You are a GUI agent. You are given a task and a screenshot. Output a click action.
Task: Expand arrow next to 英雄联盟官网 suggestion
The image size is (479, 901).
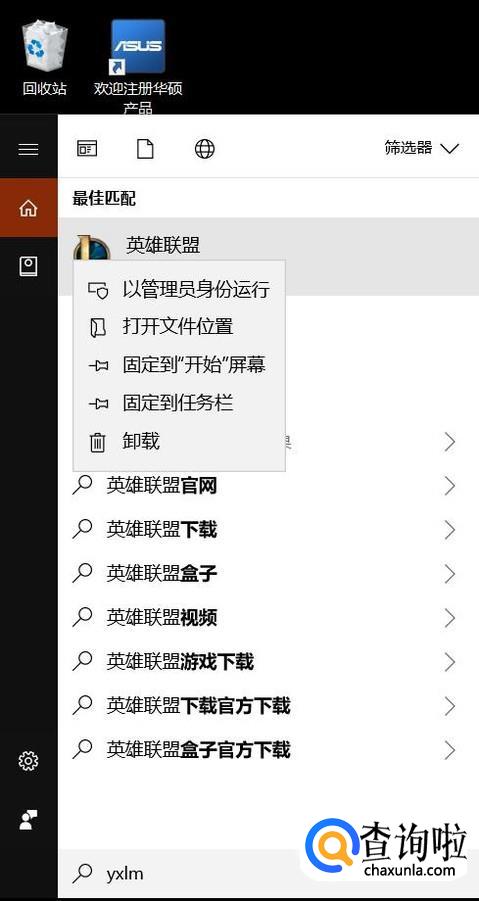pyautogui.click(x=450, y=486)
